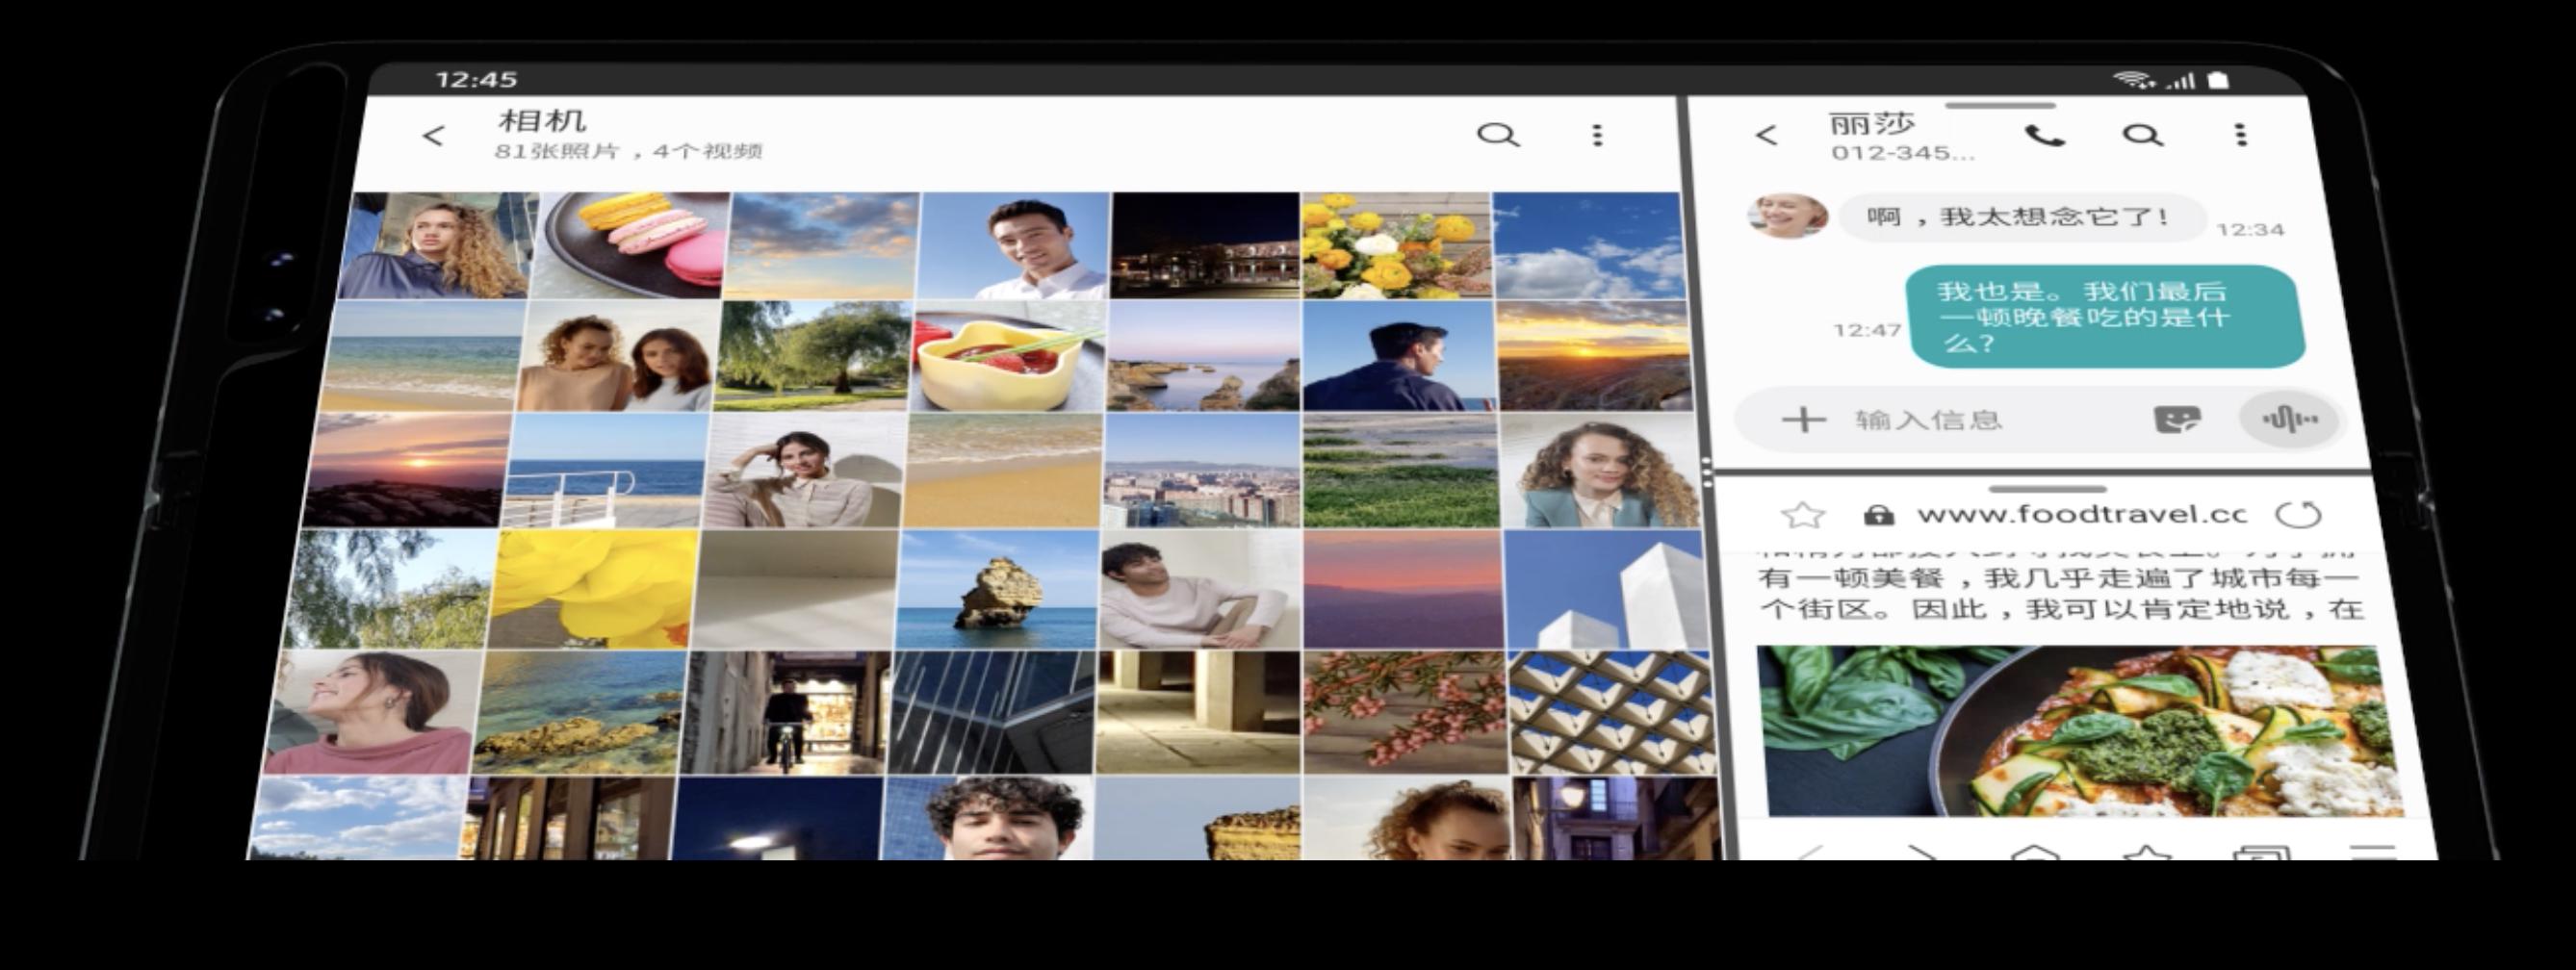Tap the 12:34 message timestamp
Viewport: 2576px width, 970px height.
pyautogui.click(x=2250, y=230)
